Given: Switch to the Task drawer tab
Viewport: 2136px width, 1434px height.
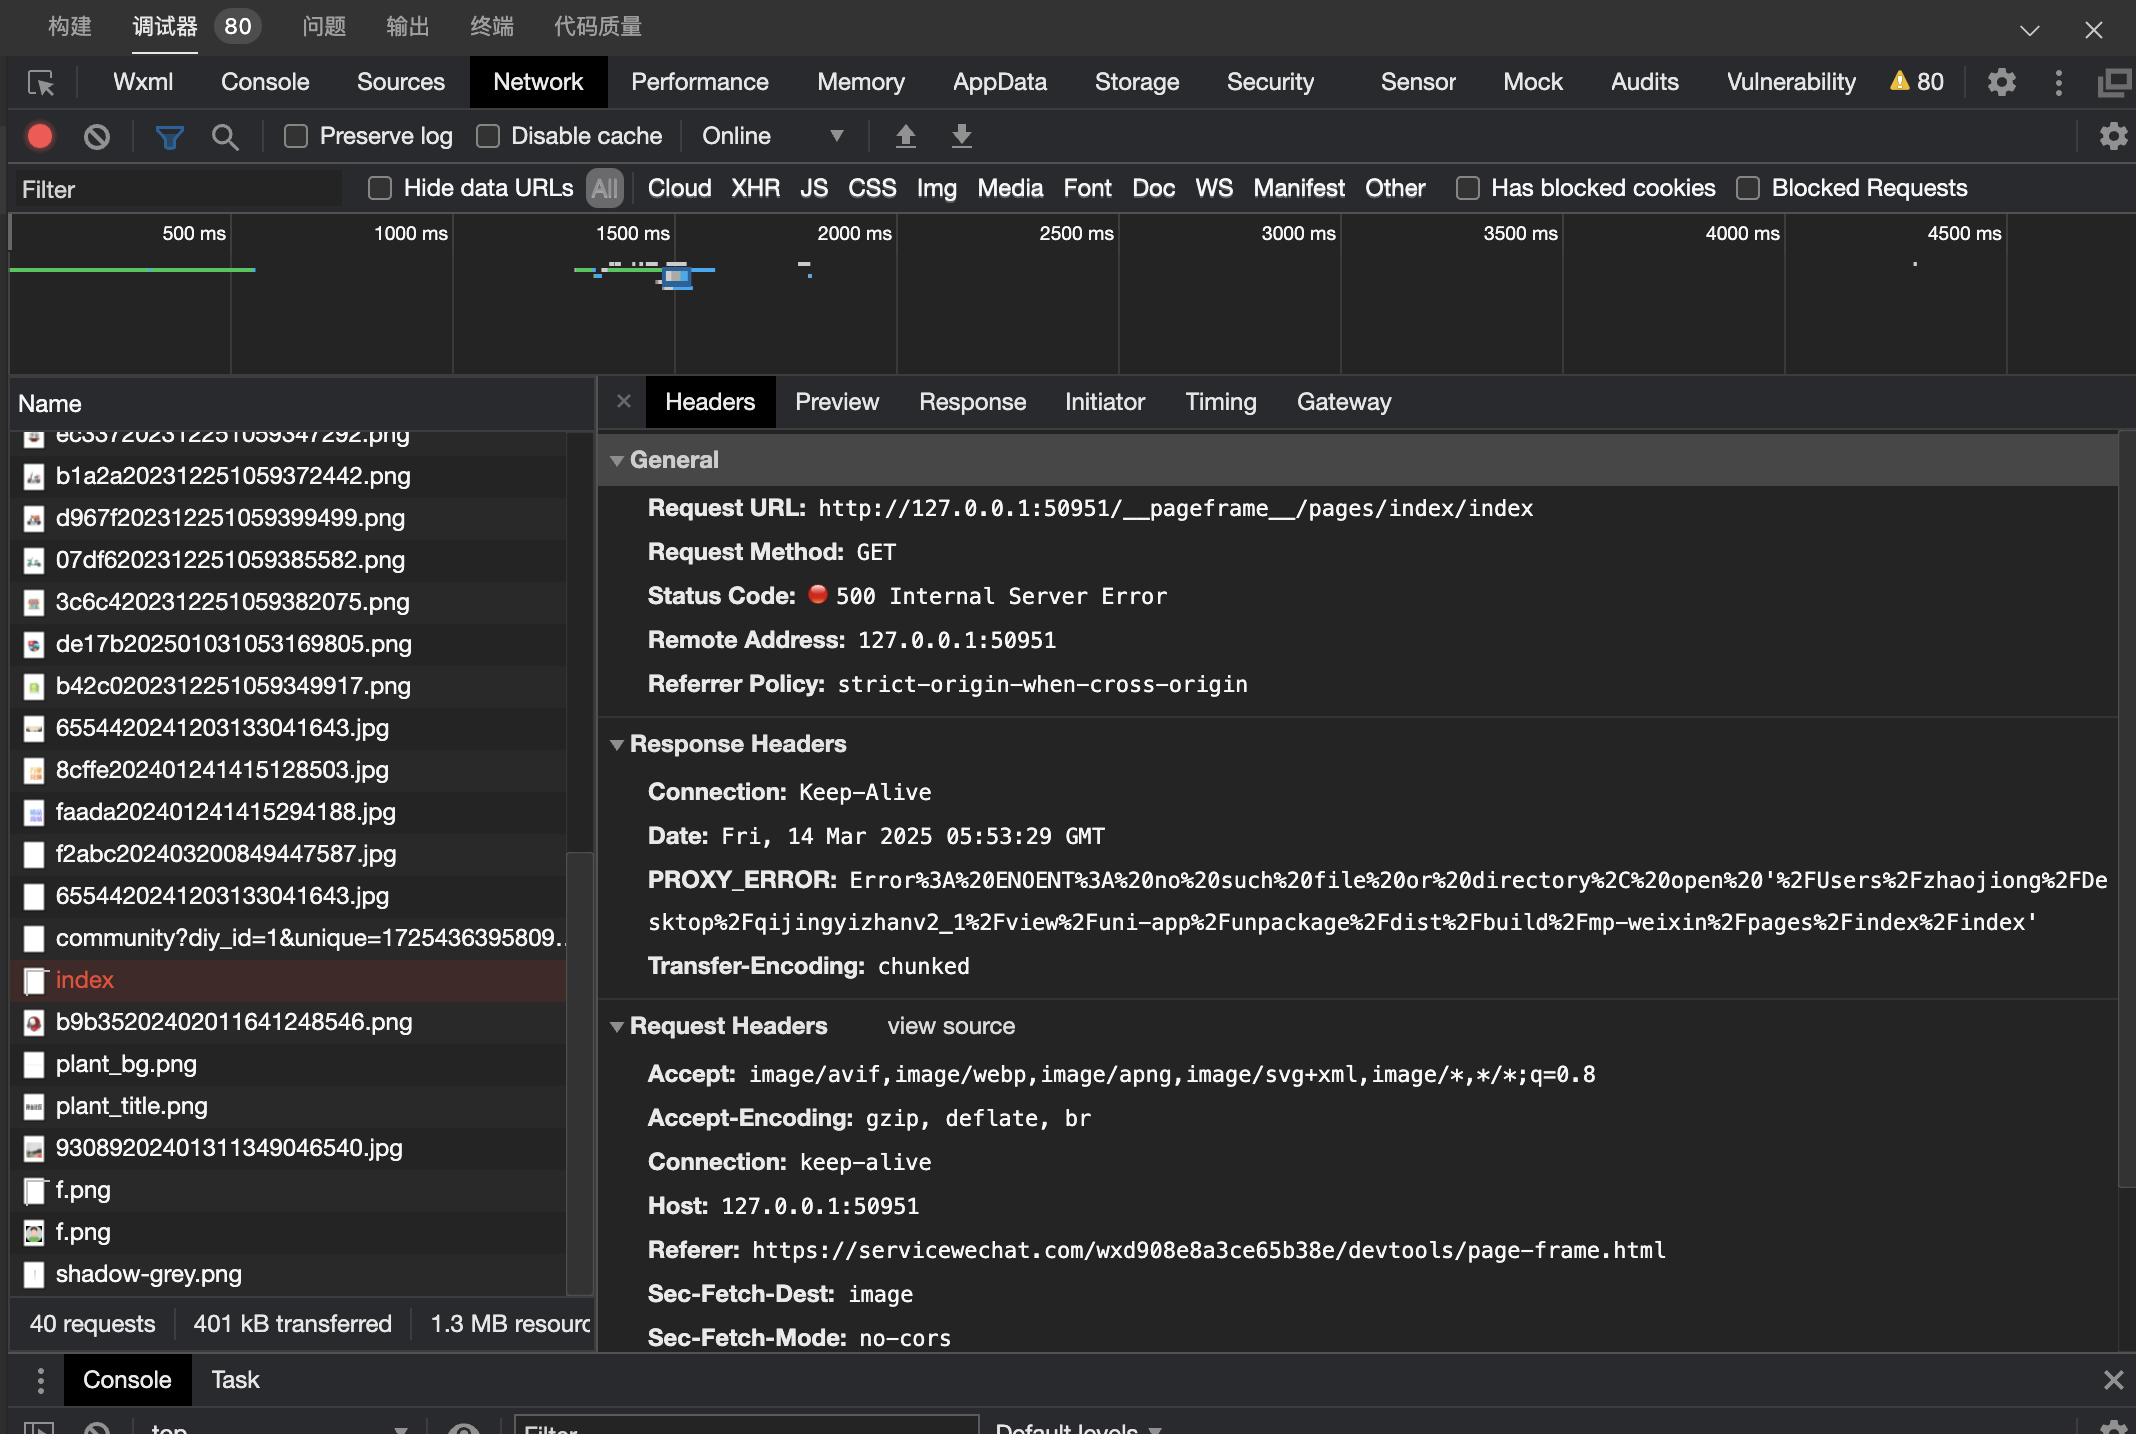Looking at the screenshot, I should tap(235, 1380).
